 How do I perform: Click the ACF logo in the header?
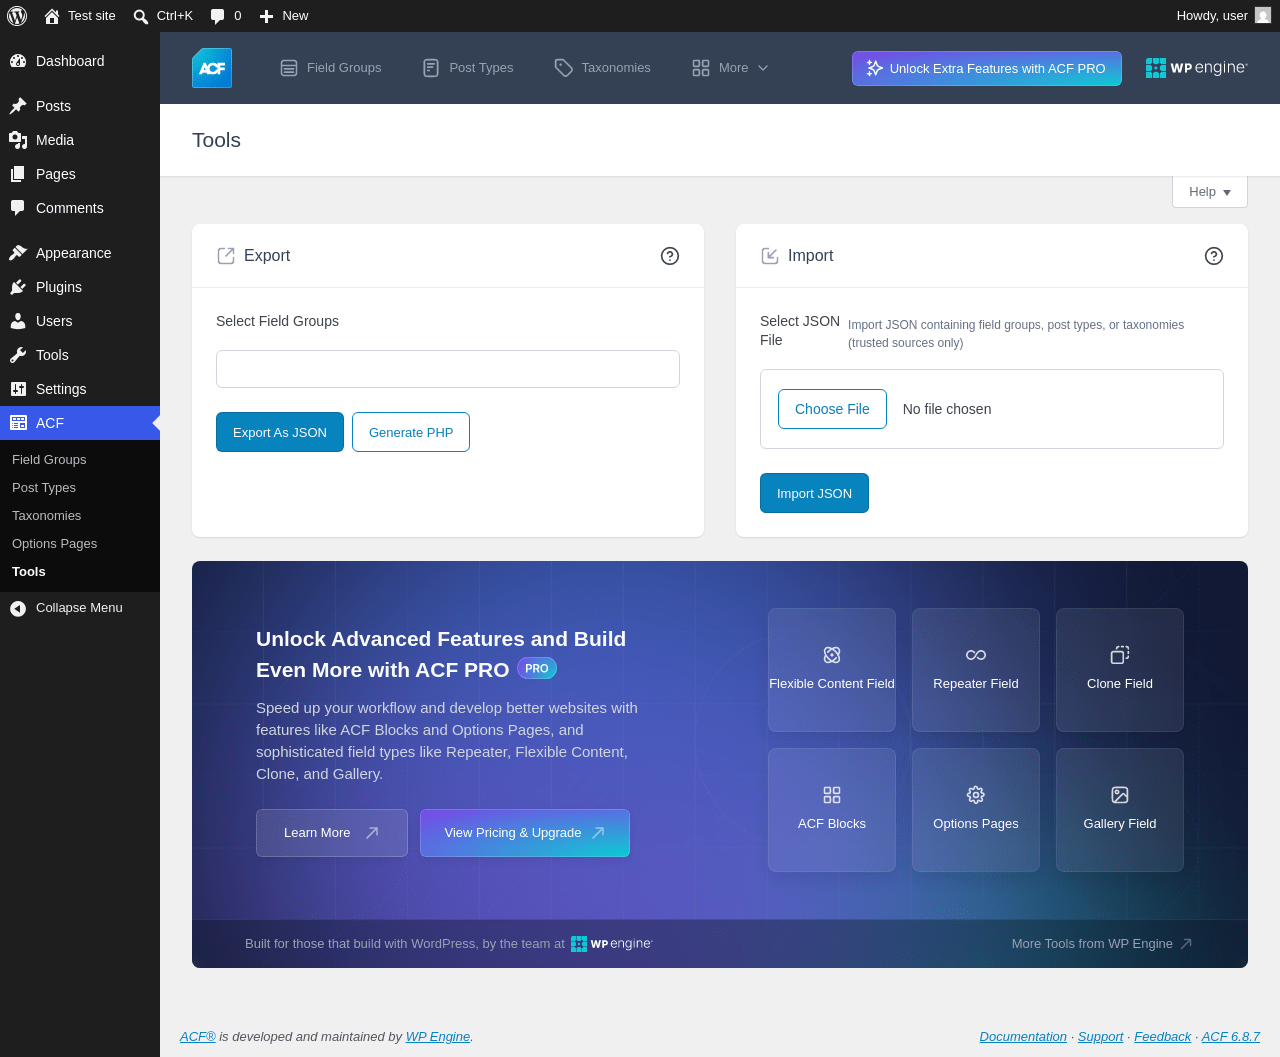(x=212, y=68)
